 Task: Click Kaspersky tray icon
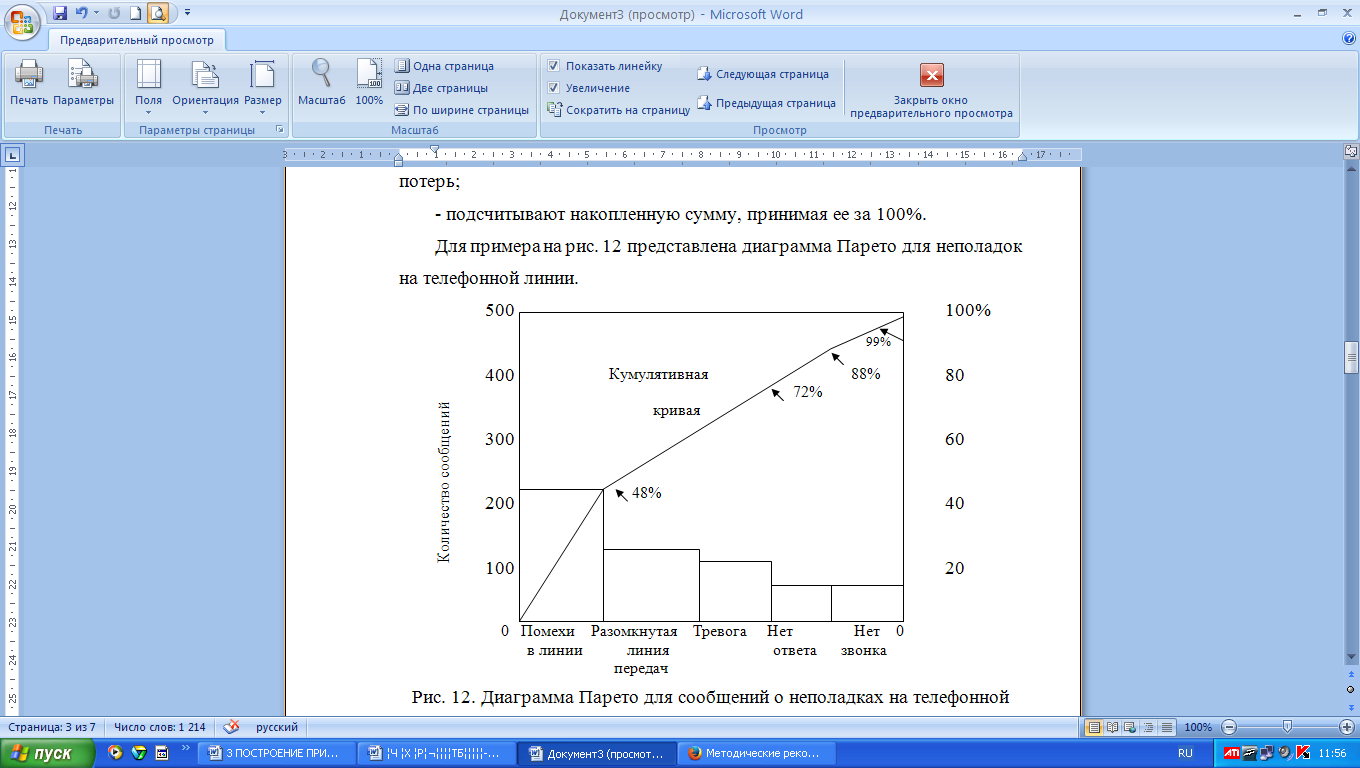coord(1302,752)
